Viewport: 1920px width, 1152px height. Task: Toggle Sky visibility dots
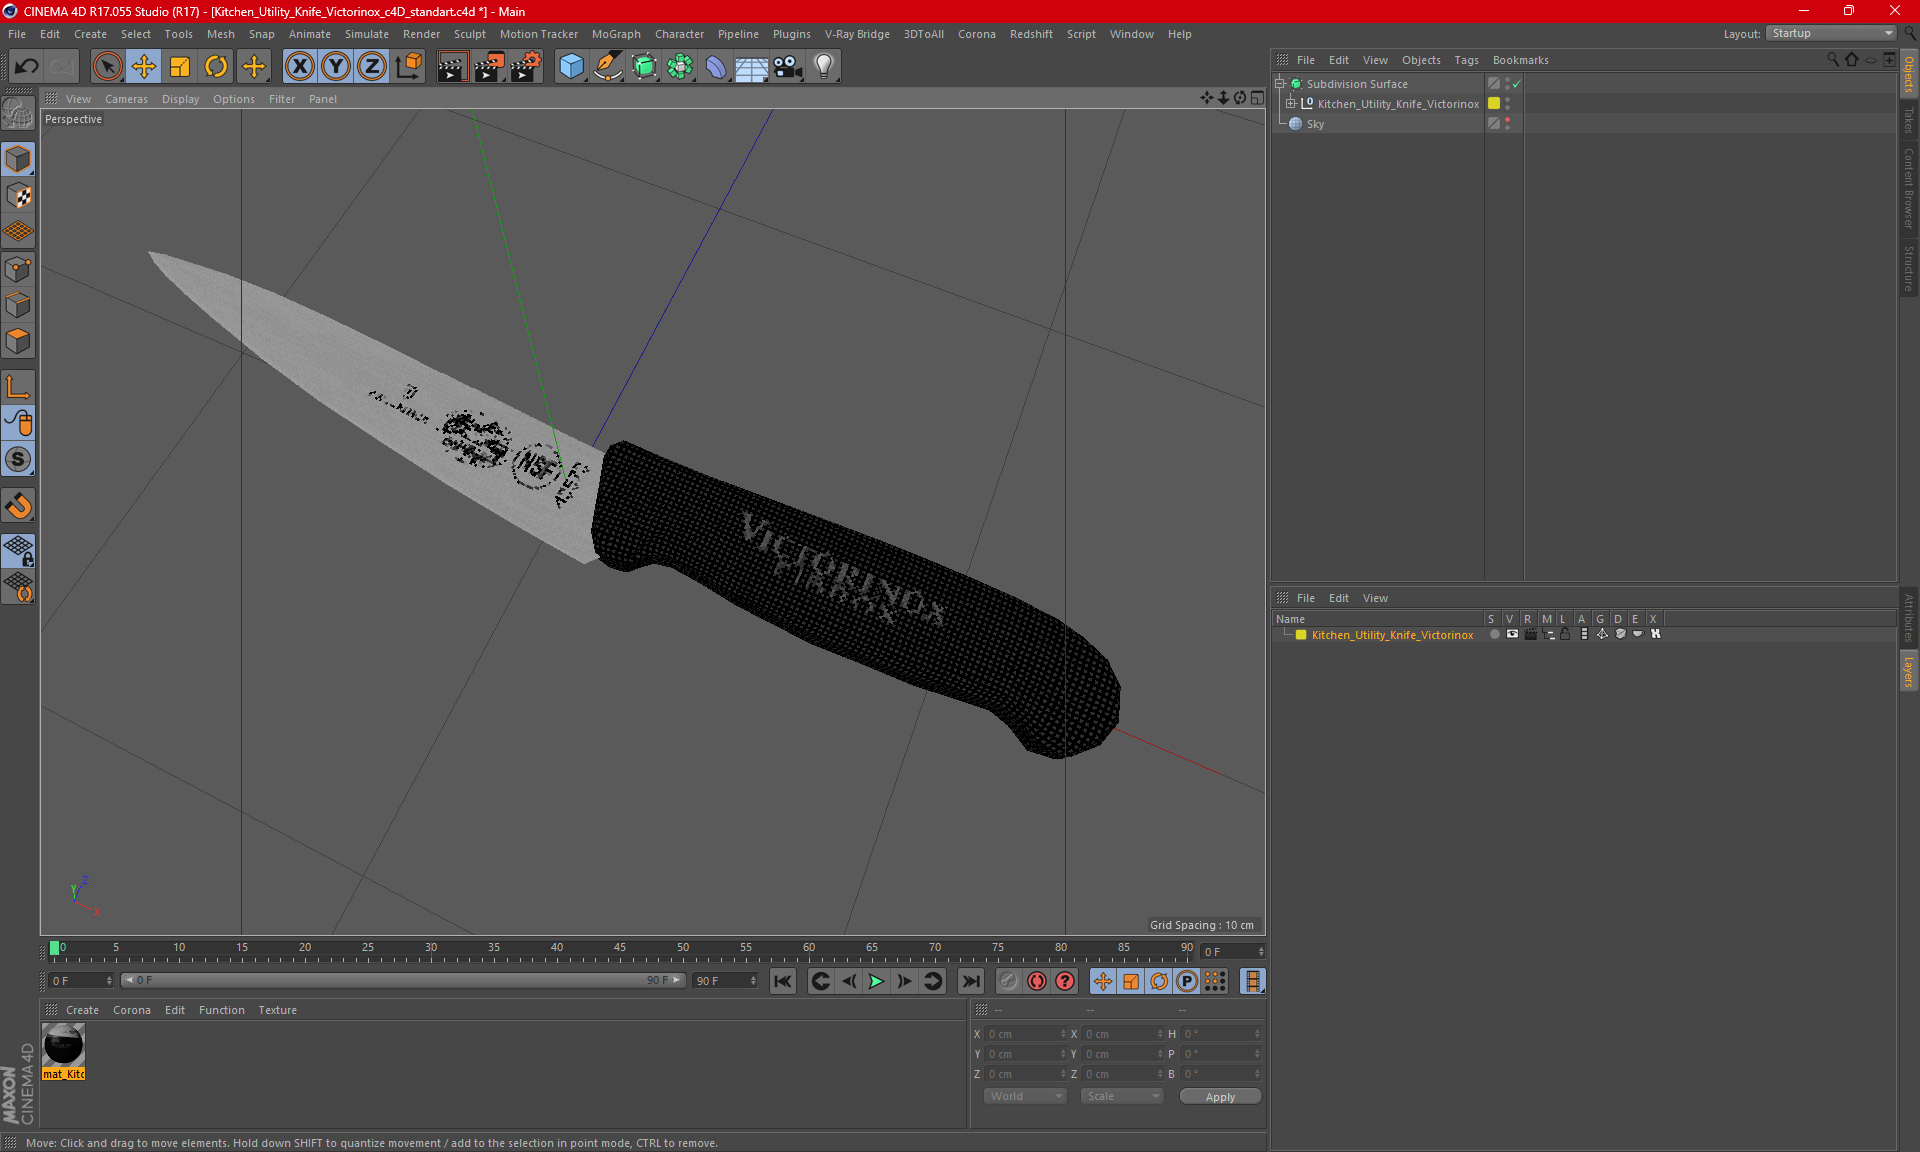click(x=1508, y=124)
